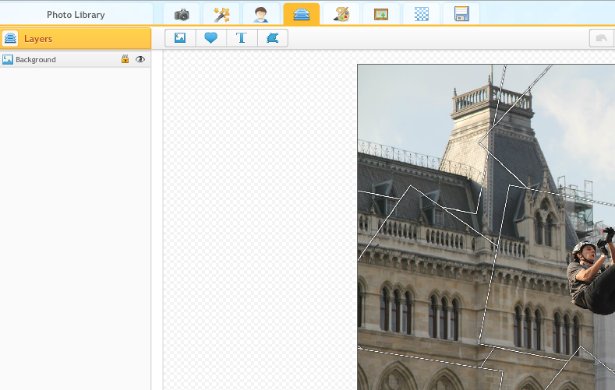Click the floppy disk save tab
This screenshot has width=615, height=390.
coord(461,15)
